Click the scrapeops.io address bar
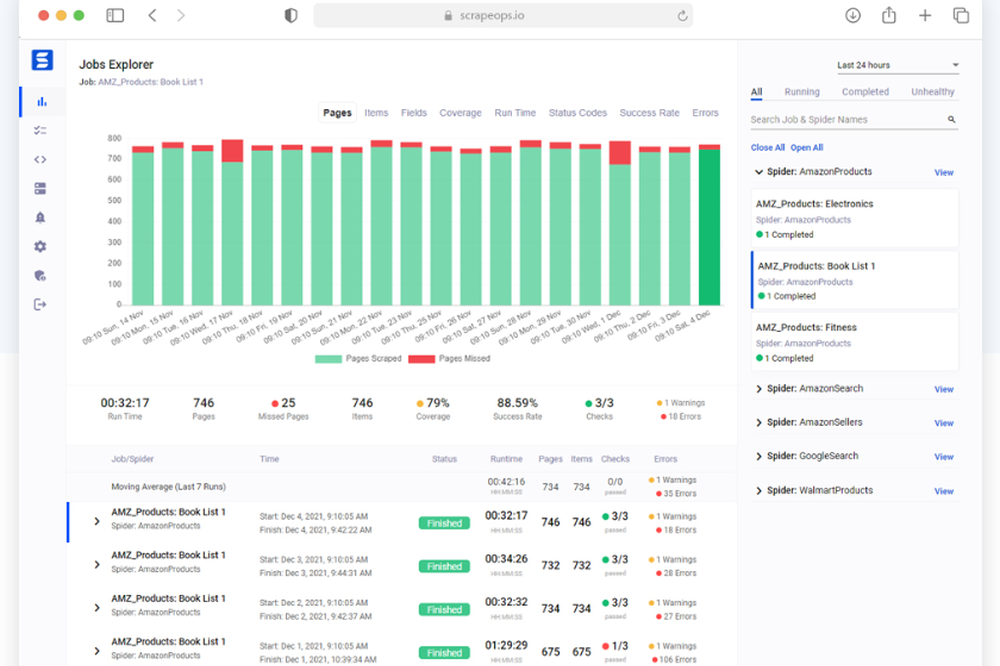 click(x=503, y=15)
